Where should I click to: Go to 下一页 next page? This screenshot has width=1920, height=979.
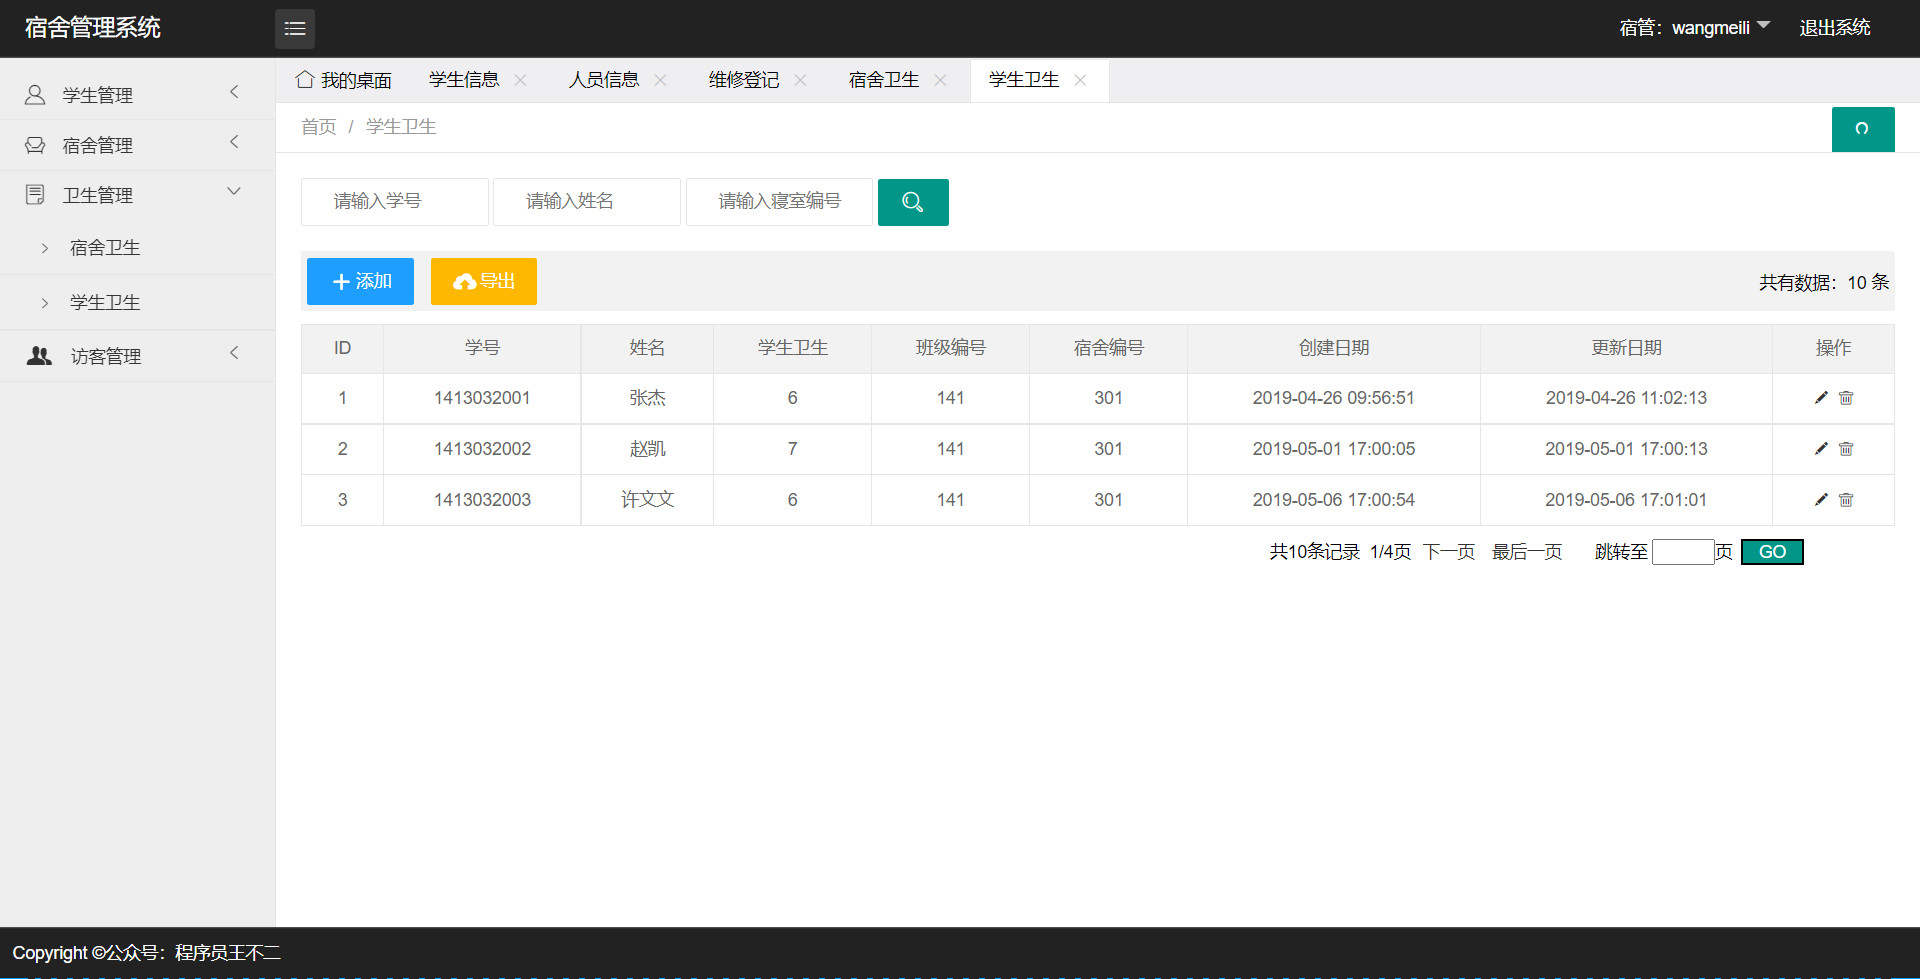(1447, 551)
